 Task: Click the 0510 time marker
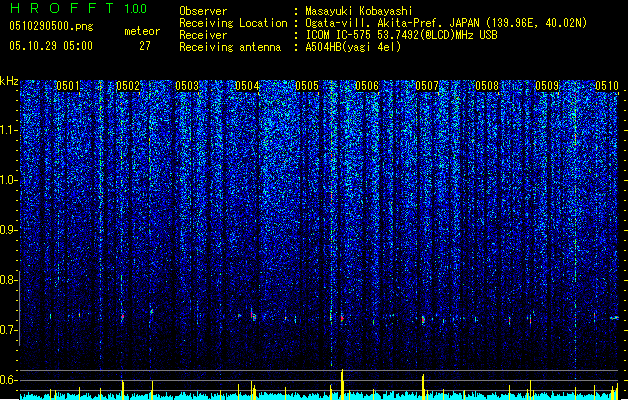click(607, 86)
